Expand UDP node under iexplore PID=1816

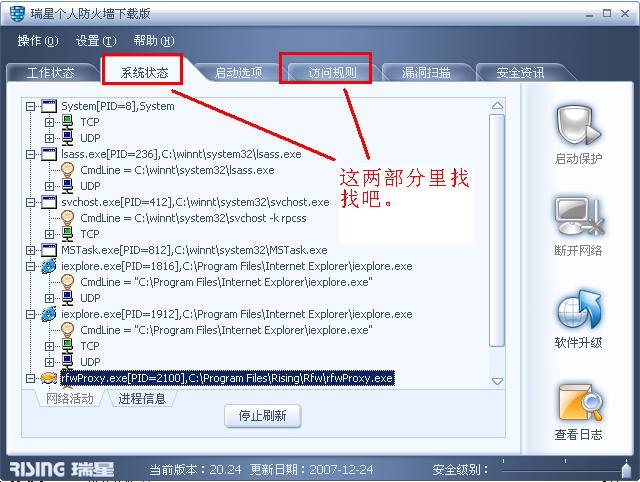coord(49,298)
